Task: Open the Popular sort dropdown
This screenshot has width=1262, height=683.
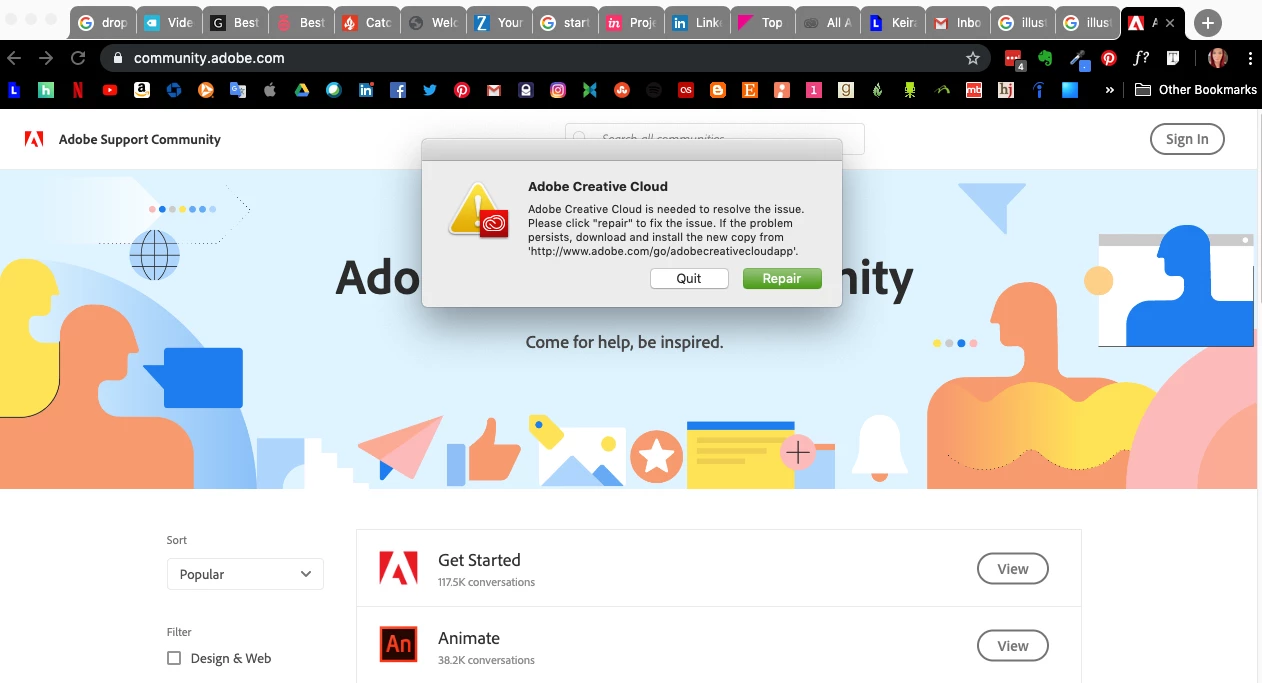Action: tap(245, 574)
